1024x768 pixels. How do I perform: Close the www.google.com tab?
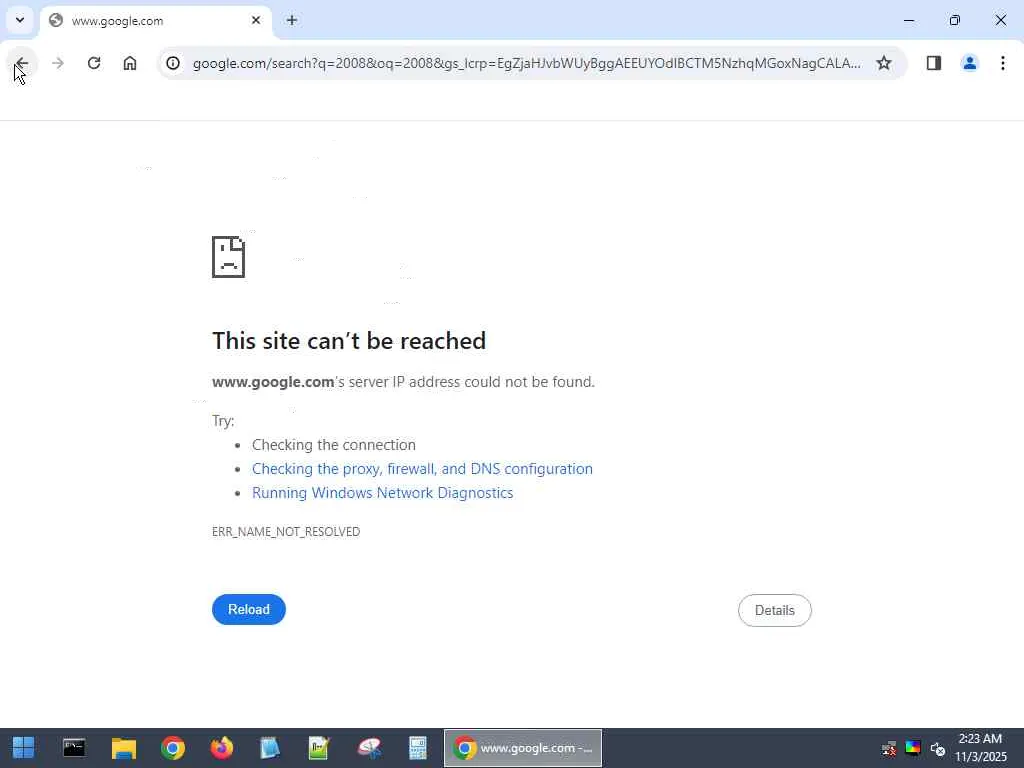pos(256,20)
